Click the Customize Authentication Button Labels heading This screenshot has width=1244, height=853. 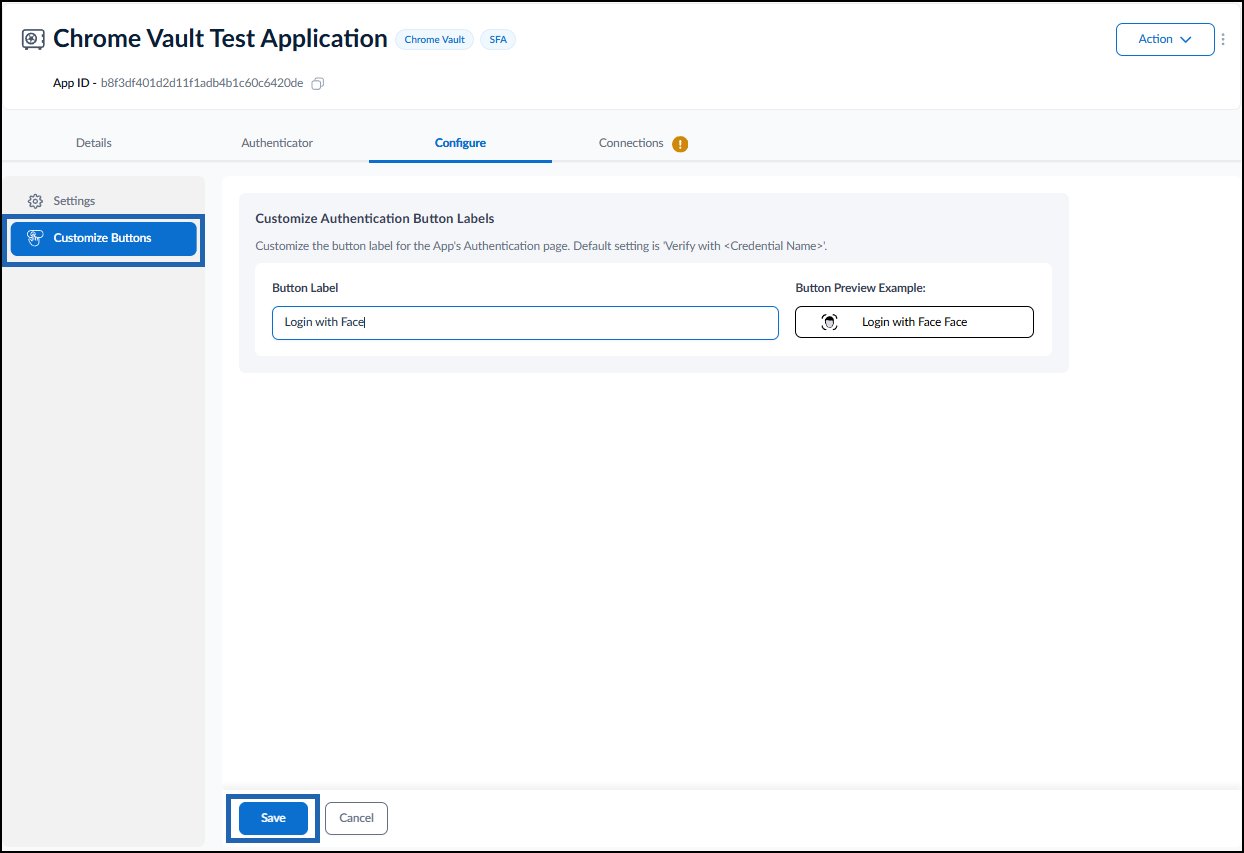click(375, 218)
